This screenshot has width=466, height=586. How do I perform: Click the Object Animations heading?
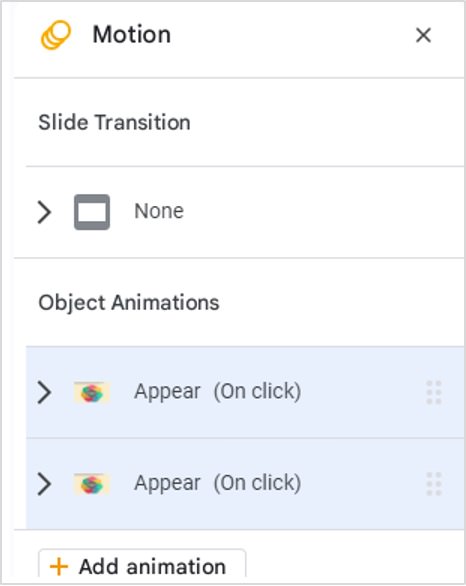click(x=129, y=302)
